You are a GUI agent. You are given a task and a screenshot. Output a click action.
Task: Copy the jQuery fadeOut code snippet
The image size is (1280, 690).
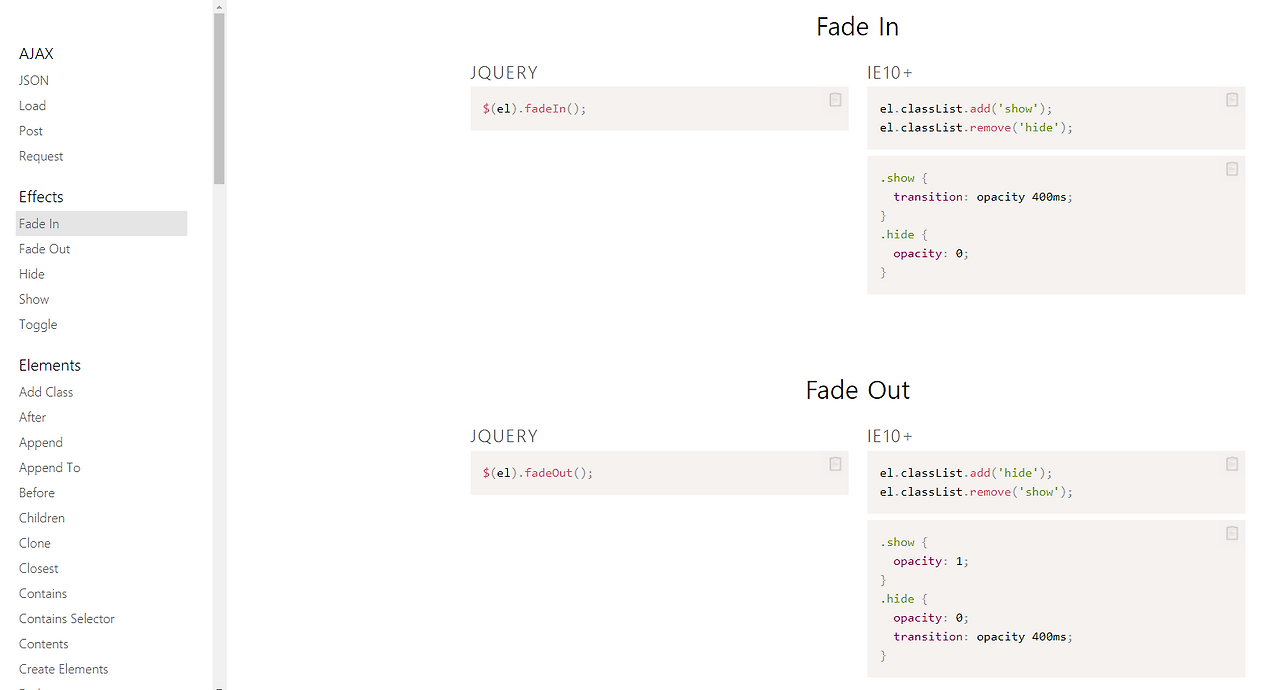pyautogui.click(x=835, y=464)
